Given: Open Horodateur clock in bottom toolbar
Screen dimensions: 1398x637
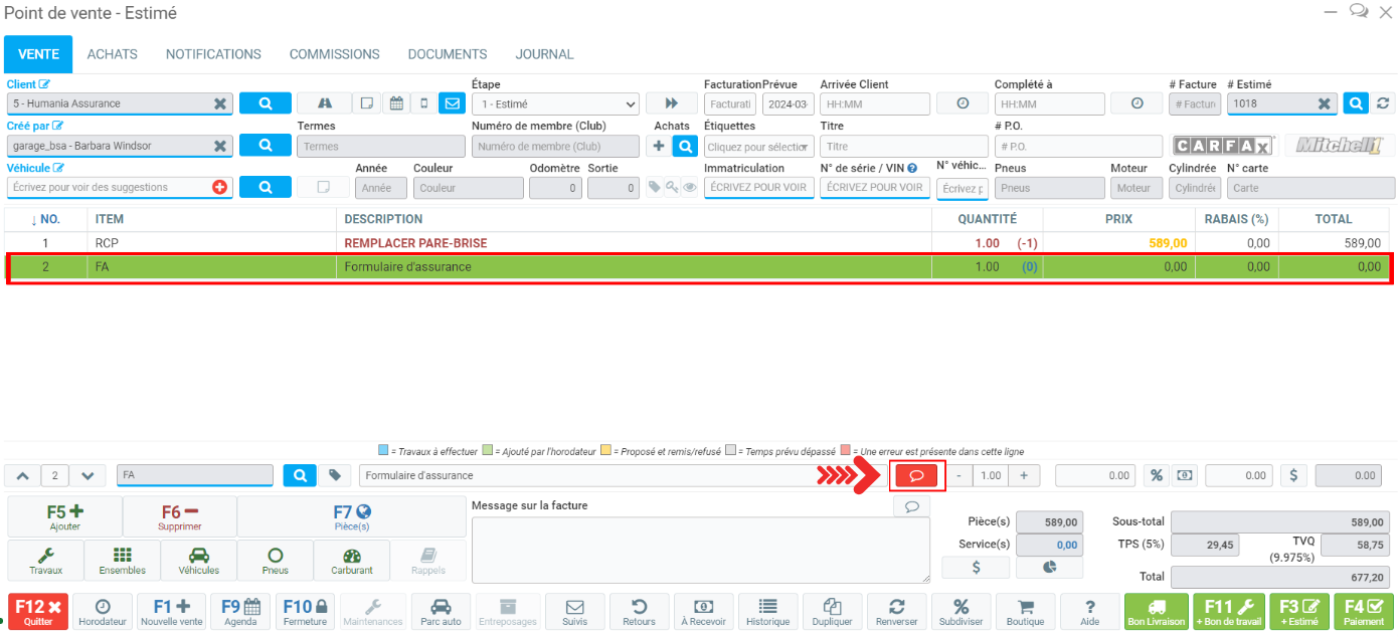Looking at the screenshot, I should (x=102, y=611).
